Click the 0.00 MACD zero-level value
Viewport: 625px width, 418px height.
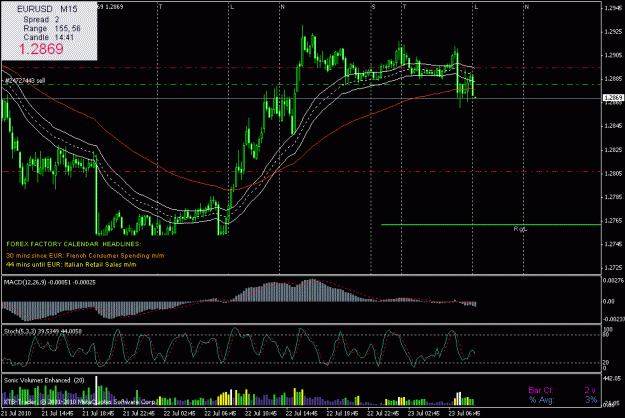pos(609,301)
